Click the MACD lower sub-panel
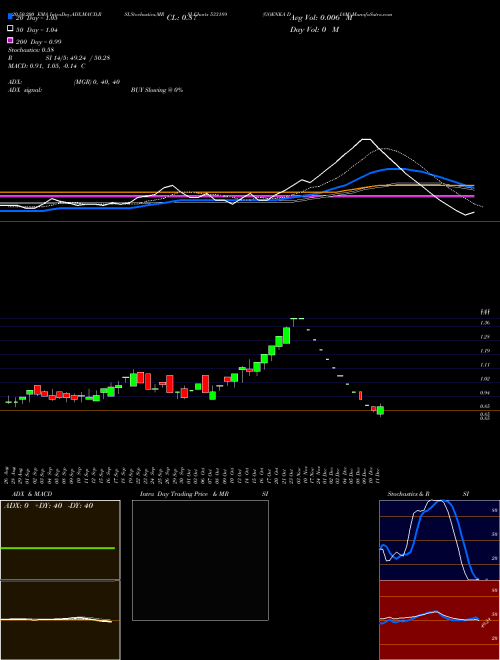The height and width of the screenshot is (660, 500). [x=60, y=620]
